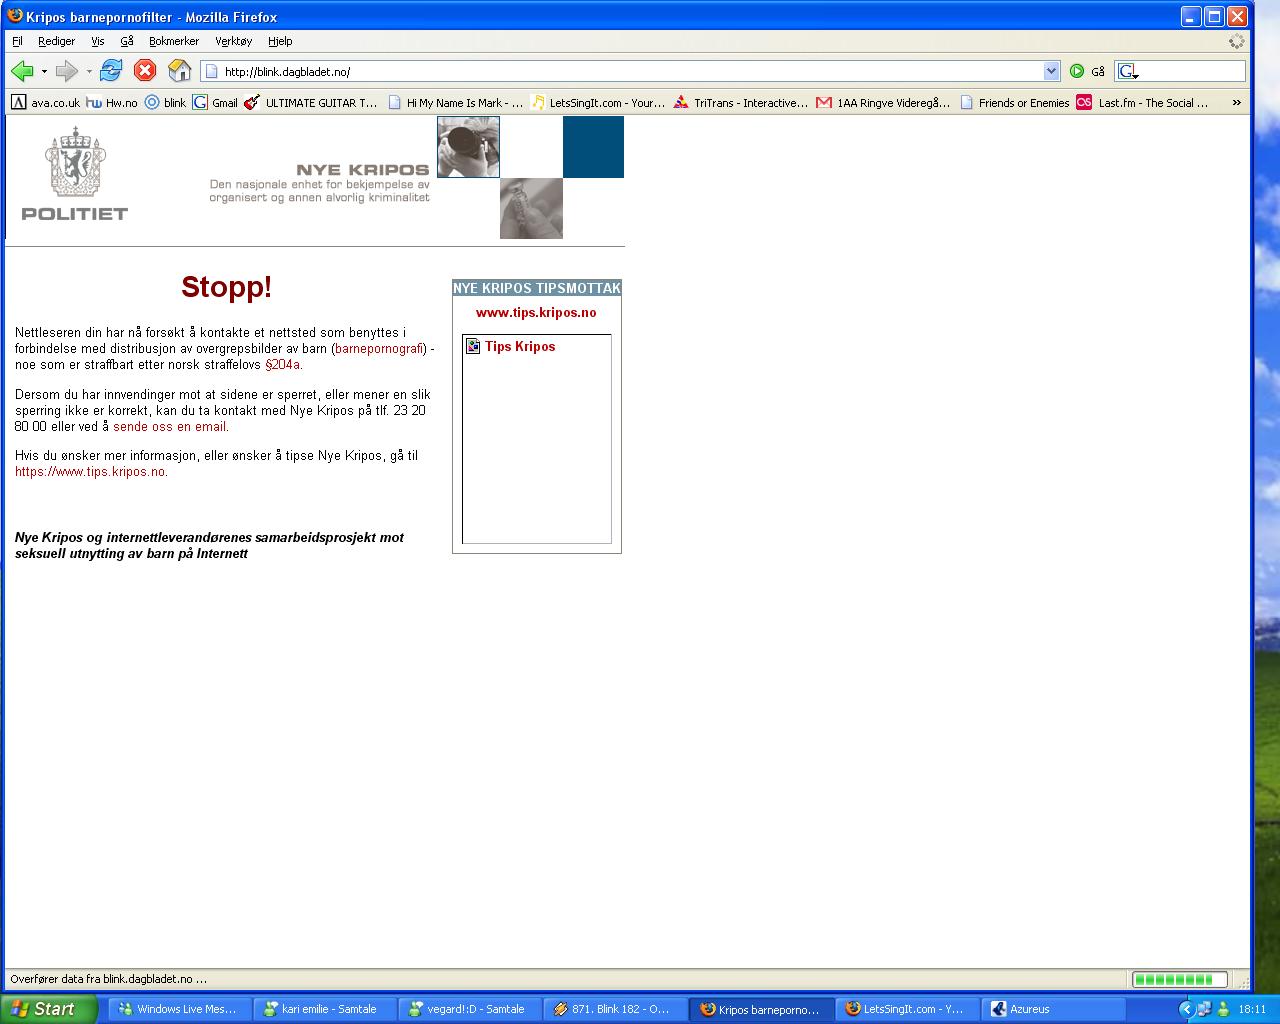The height and width of the screenshot is (1024, 1280).
Task: Click the sende oss en email link
Action: pyautogui.click(x=170, y=426)
